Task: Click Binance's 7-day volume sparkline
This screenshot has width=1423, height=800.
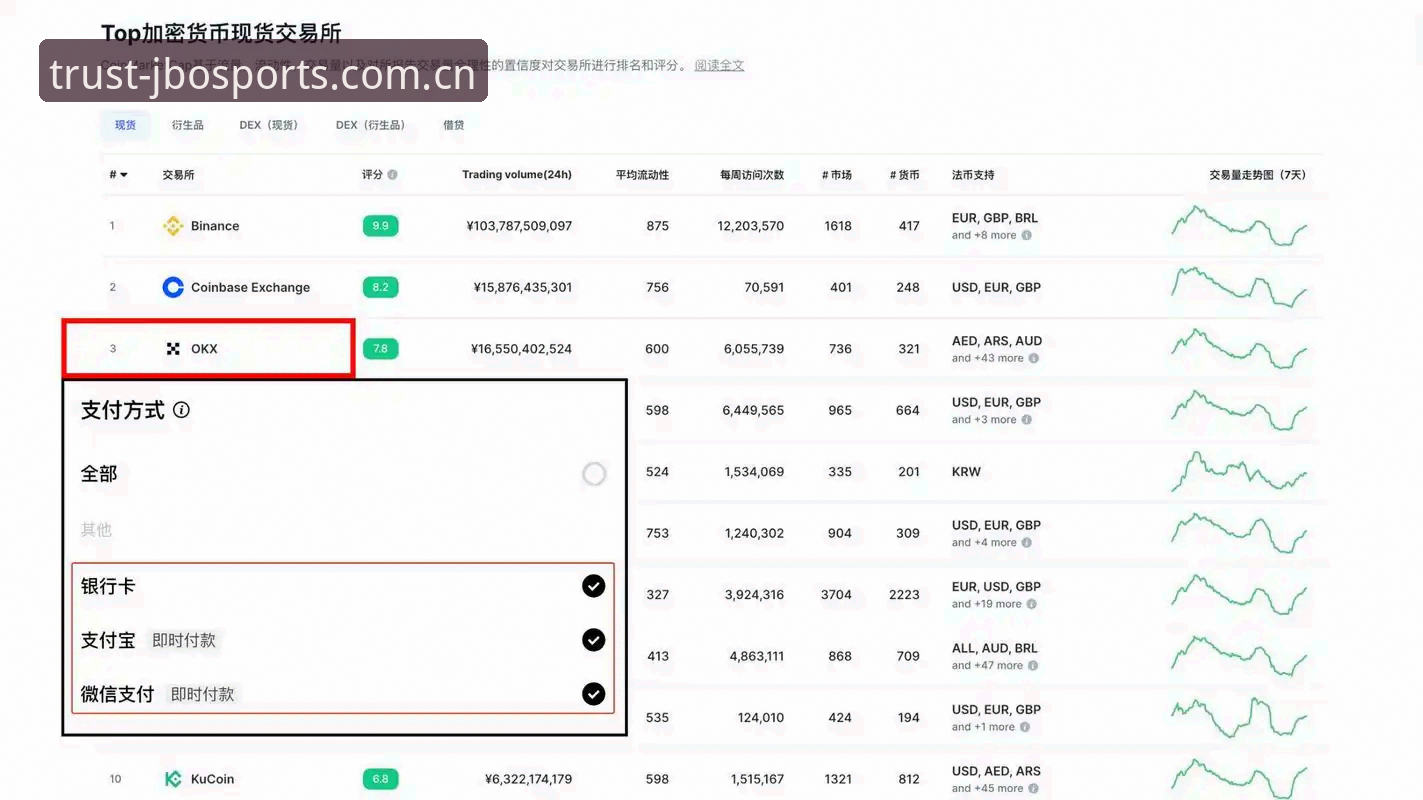Action: [x=1239, y=226]
